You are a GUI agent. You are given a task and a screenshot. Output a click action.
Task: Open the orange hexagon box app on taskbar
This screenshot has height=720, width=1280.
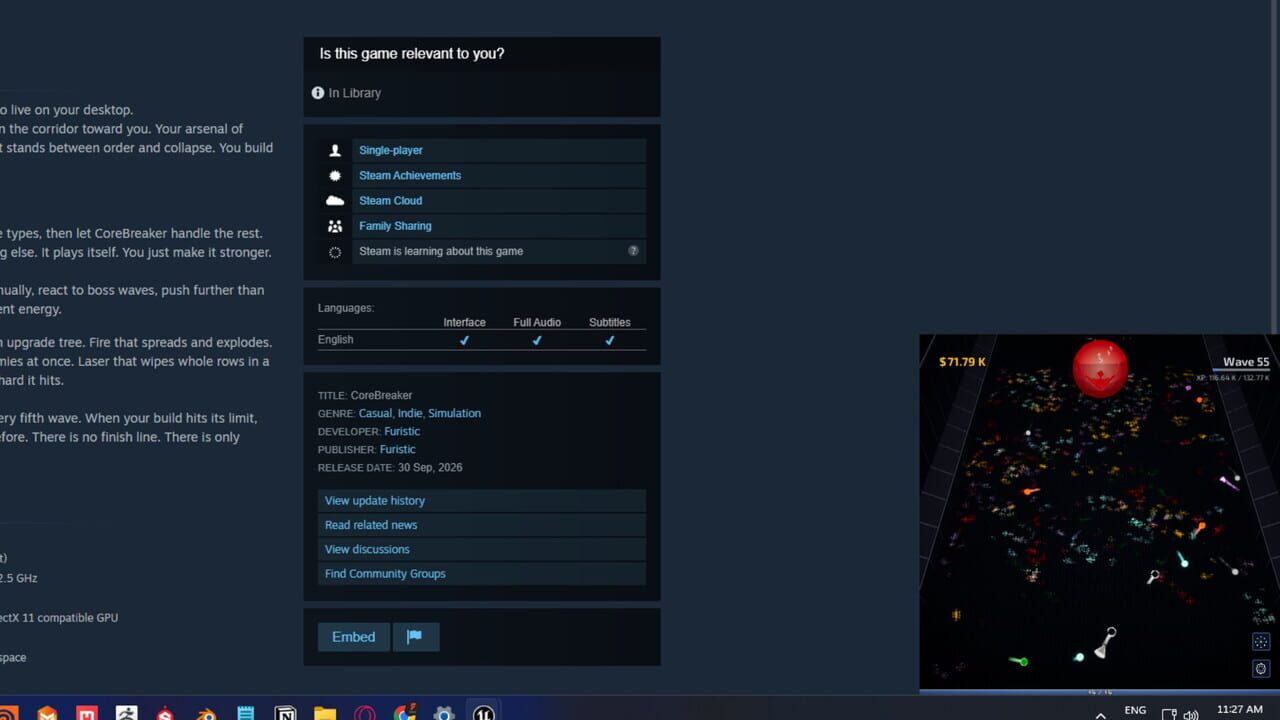47,714
